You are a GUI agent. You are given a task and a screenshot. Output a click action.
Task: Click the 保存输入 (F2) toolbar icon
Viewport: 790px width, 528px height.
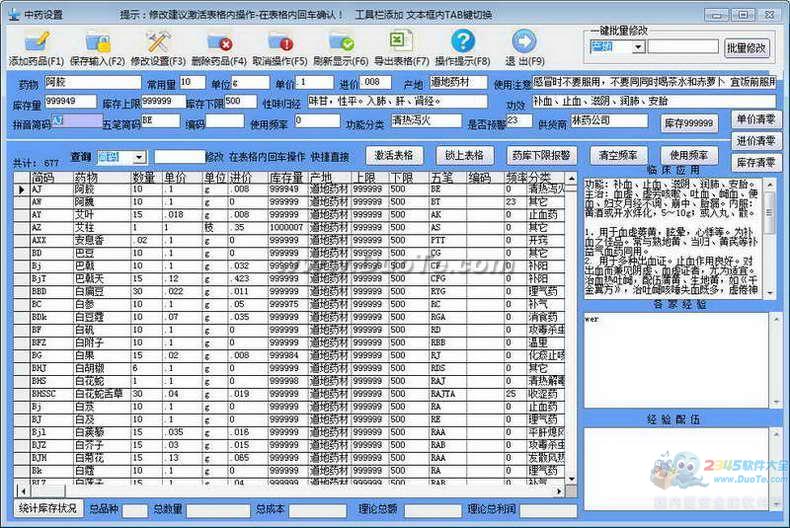[x=98, y=42]
